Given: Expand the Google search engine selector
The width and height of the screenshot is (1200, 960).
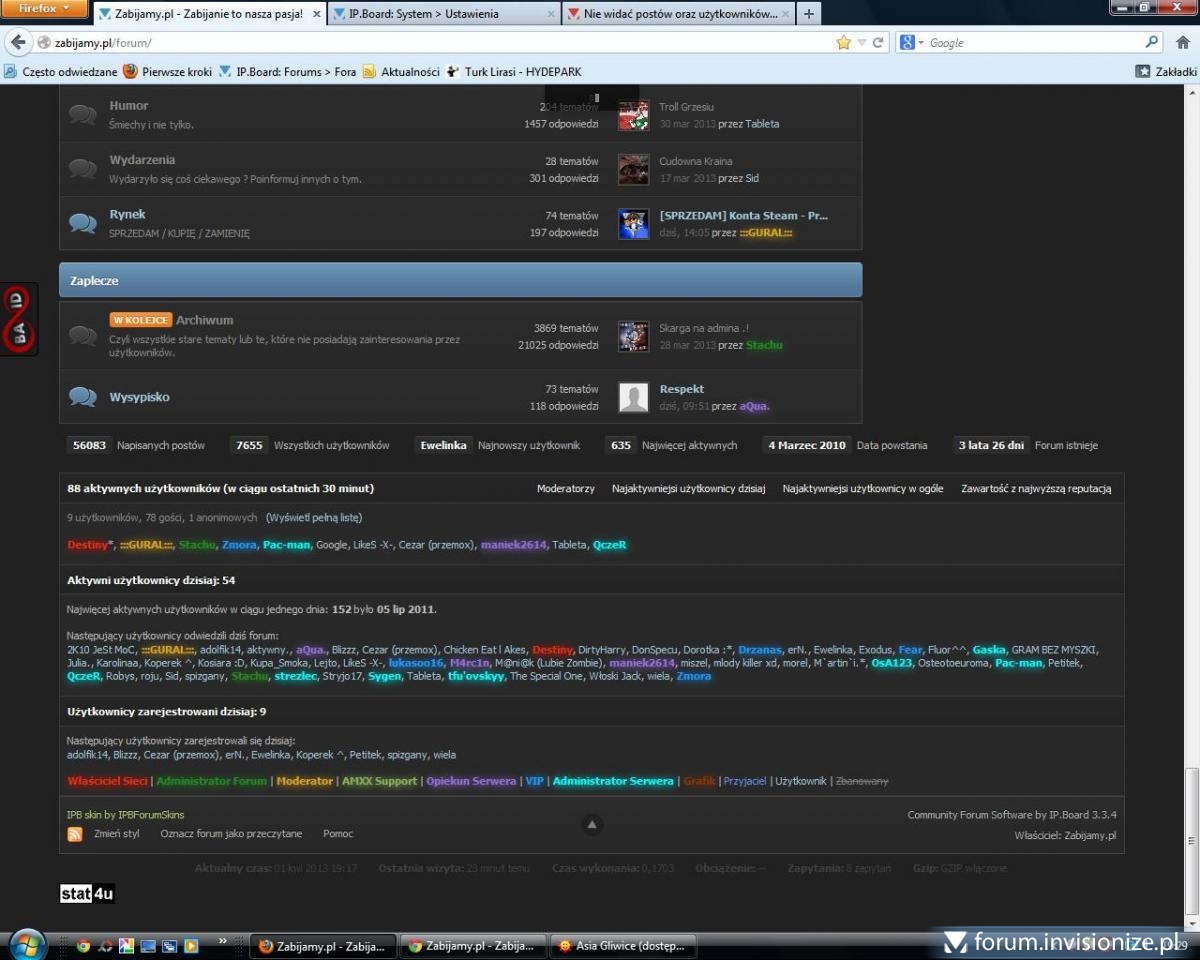Looking at the screenshot, I should pos(911,43).
